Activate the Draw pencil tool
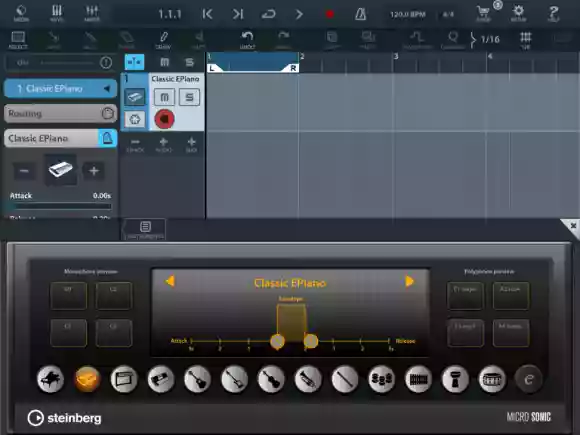580x435 pixels. pos(163,40)
